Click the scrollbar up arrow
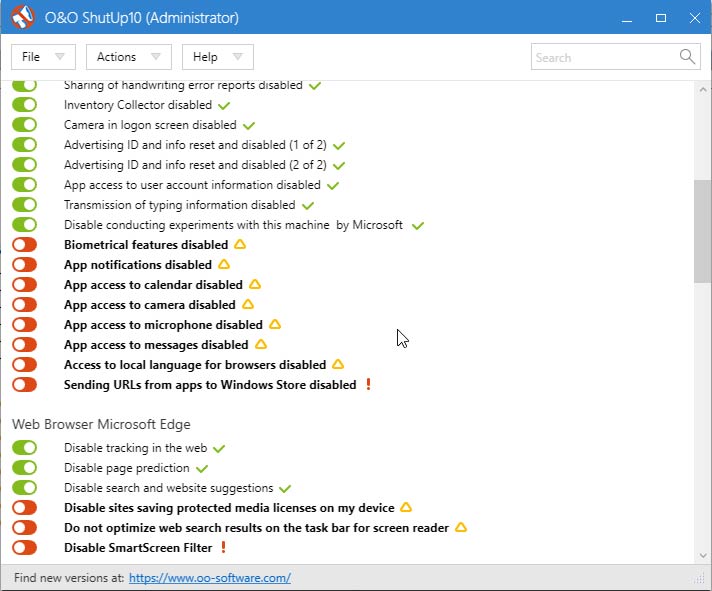The height and width of the screenshot is (591, 712). (x=703, y=90)
